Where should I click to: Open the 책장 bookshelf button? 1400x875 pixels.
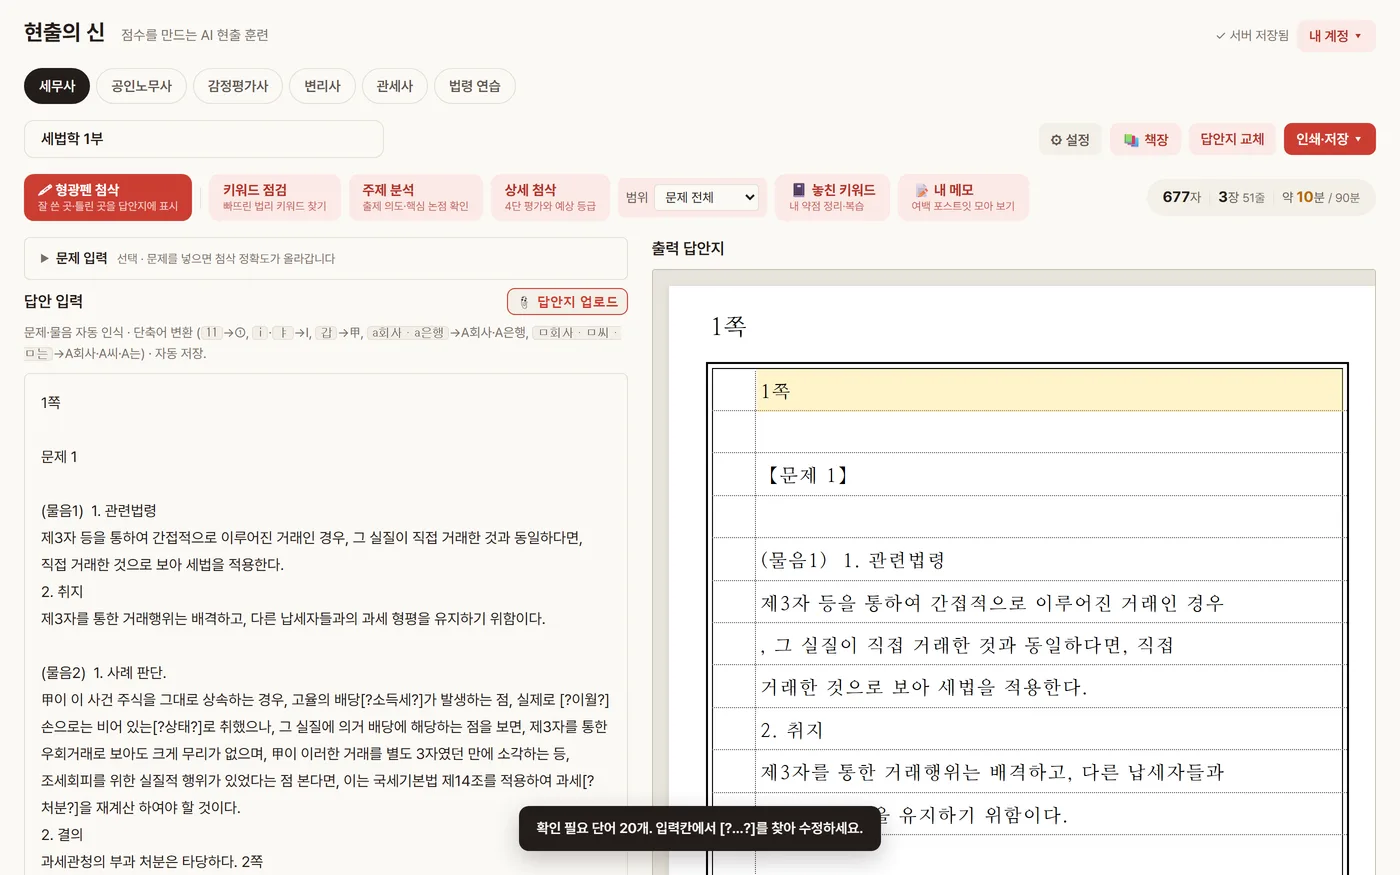click(1146, 140)
